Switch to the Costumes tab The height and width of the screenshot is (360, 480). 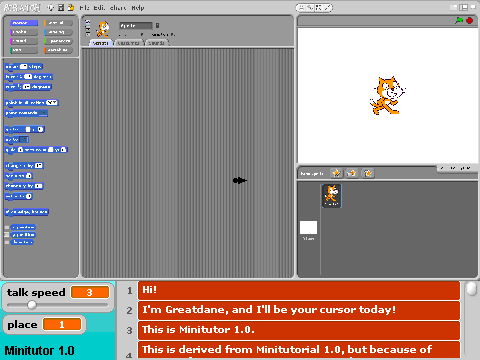tap(128, 43)
